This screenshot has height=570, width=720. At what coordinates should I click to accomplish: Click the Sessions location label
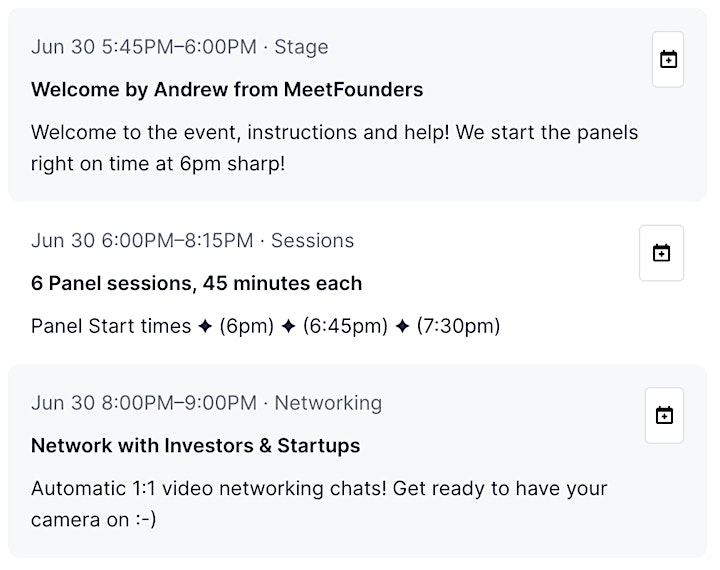click(312, 241)
